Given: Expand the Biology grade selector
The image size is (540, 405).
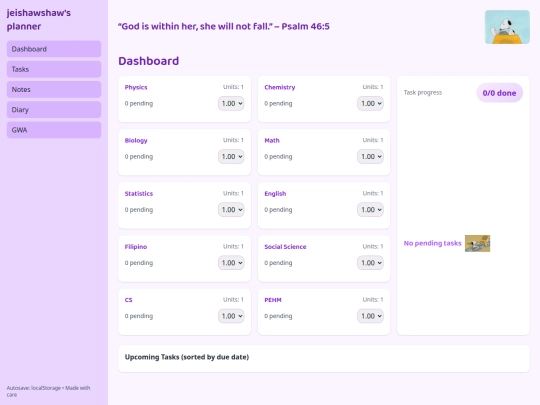Looking at the screenshot, I should pyautogui.click(x=231, y=156).
